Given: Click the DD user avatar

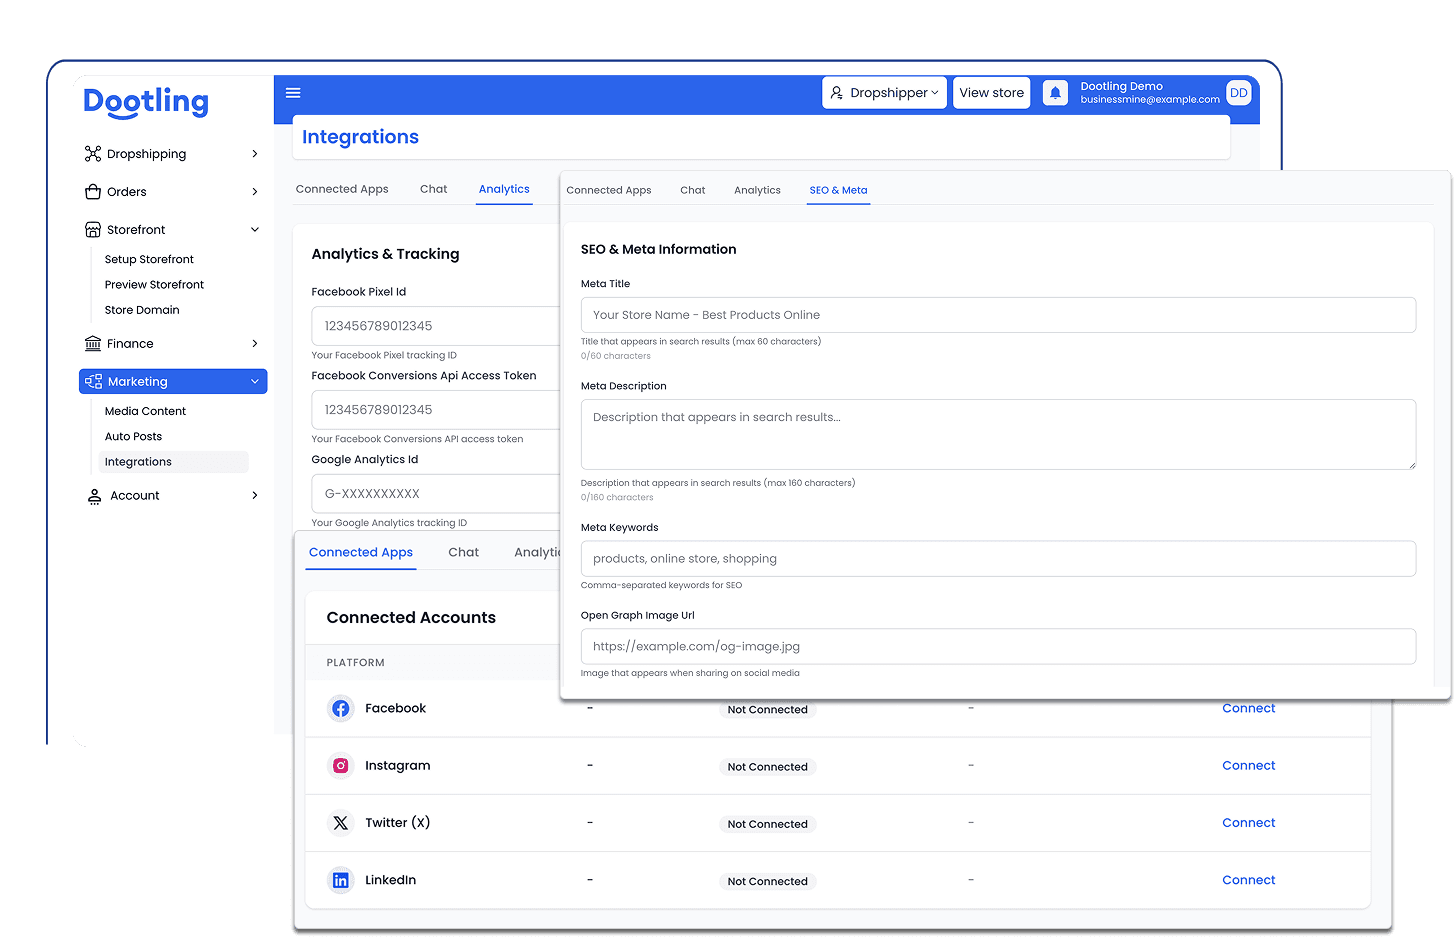Looking at the screenshot, I should (x=1238, y=93).
